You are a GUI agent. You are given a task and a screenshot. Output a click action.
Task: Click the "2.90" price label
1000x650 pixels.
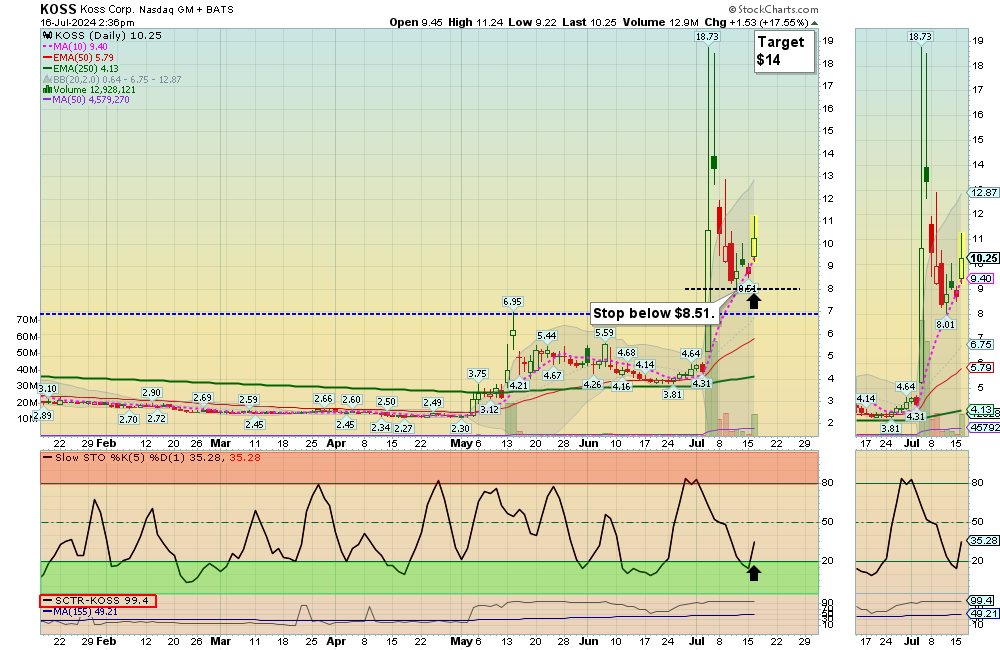pyautogui.click(x=151, y=393)
